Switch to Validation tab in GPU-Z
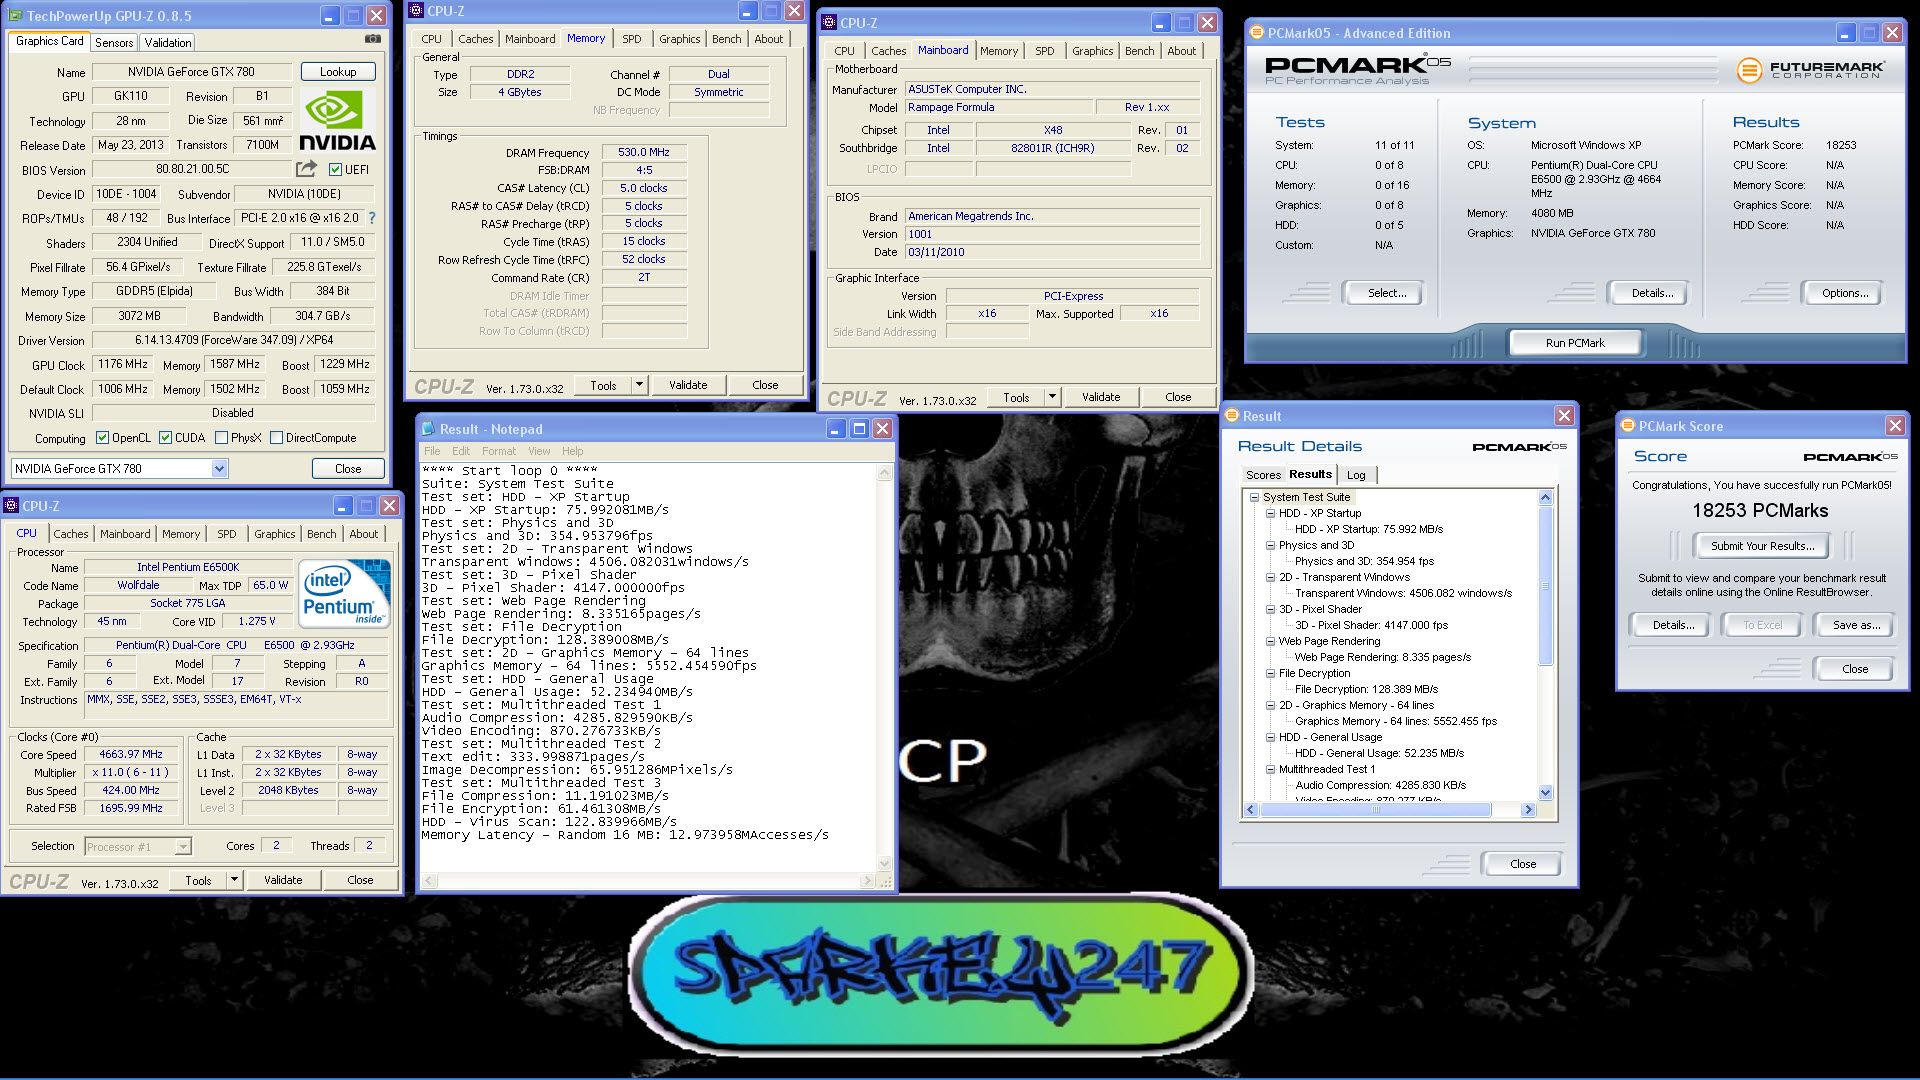This screenshot has width=1920, height=1080. tap(168, 42)
